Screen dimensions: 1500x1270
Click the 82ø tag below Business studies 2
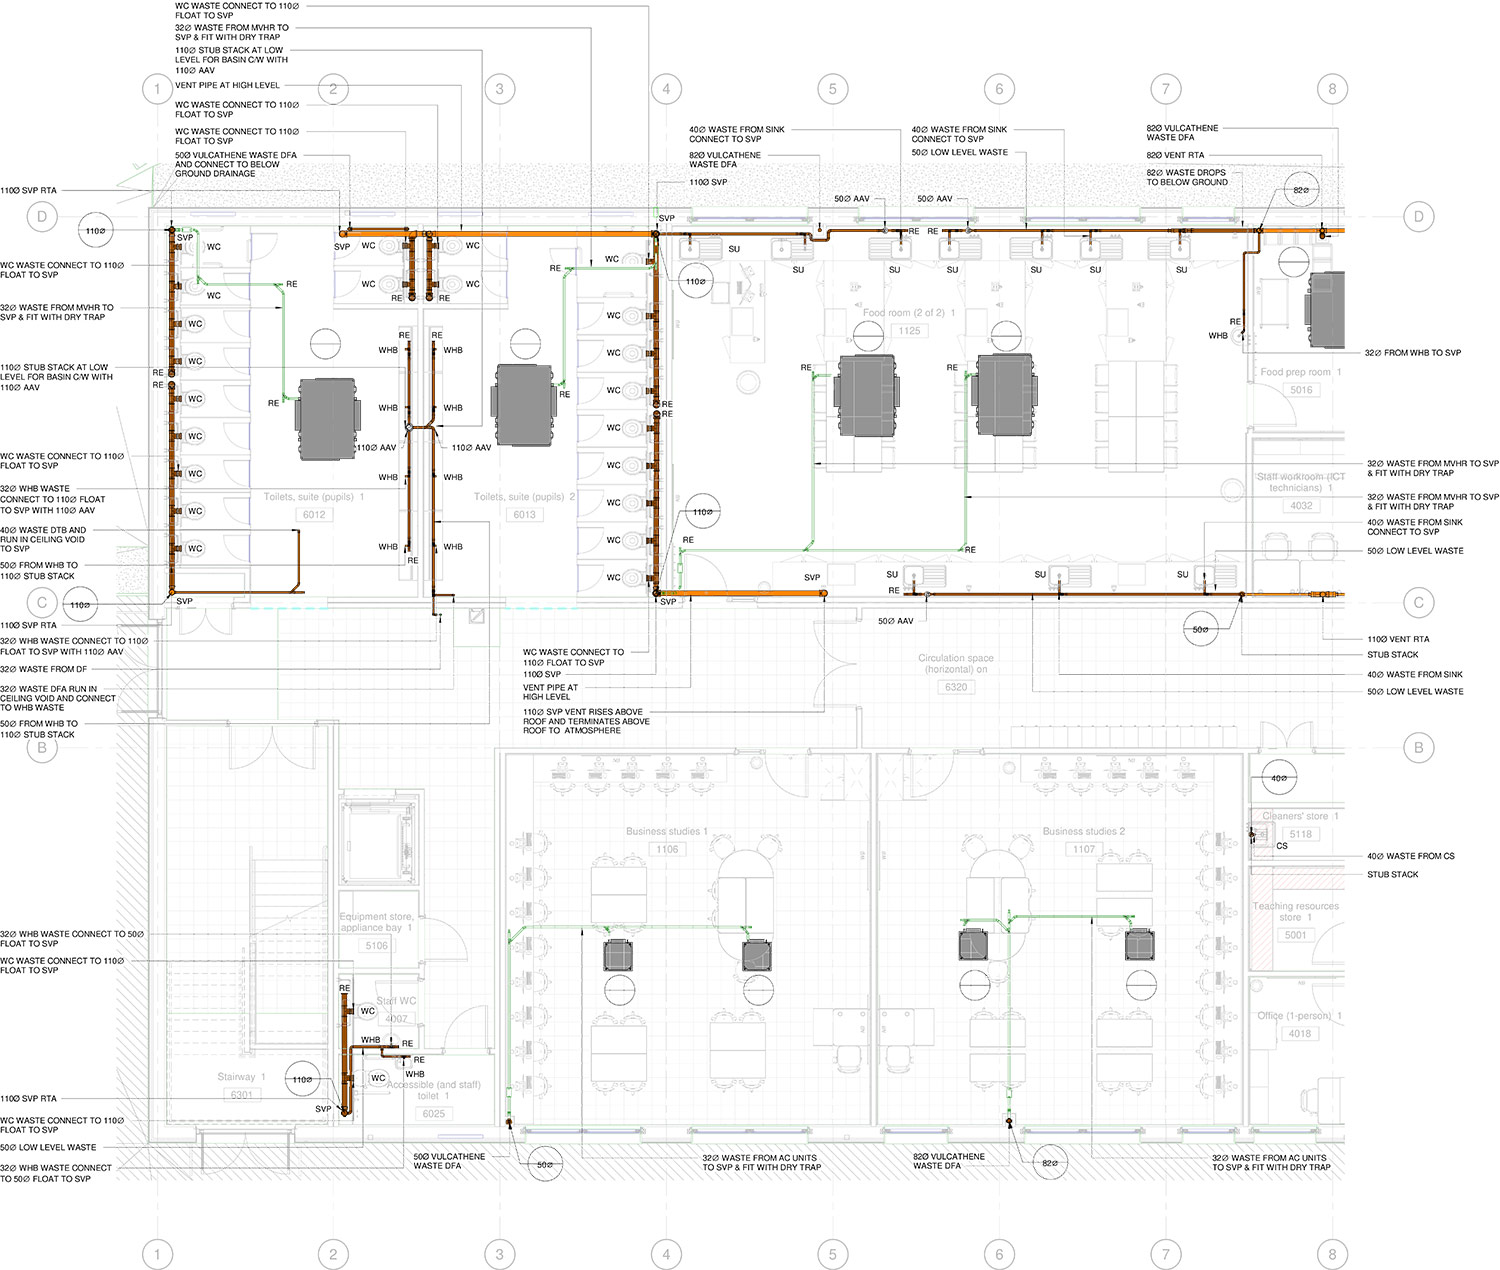[1049, 1163]
